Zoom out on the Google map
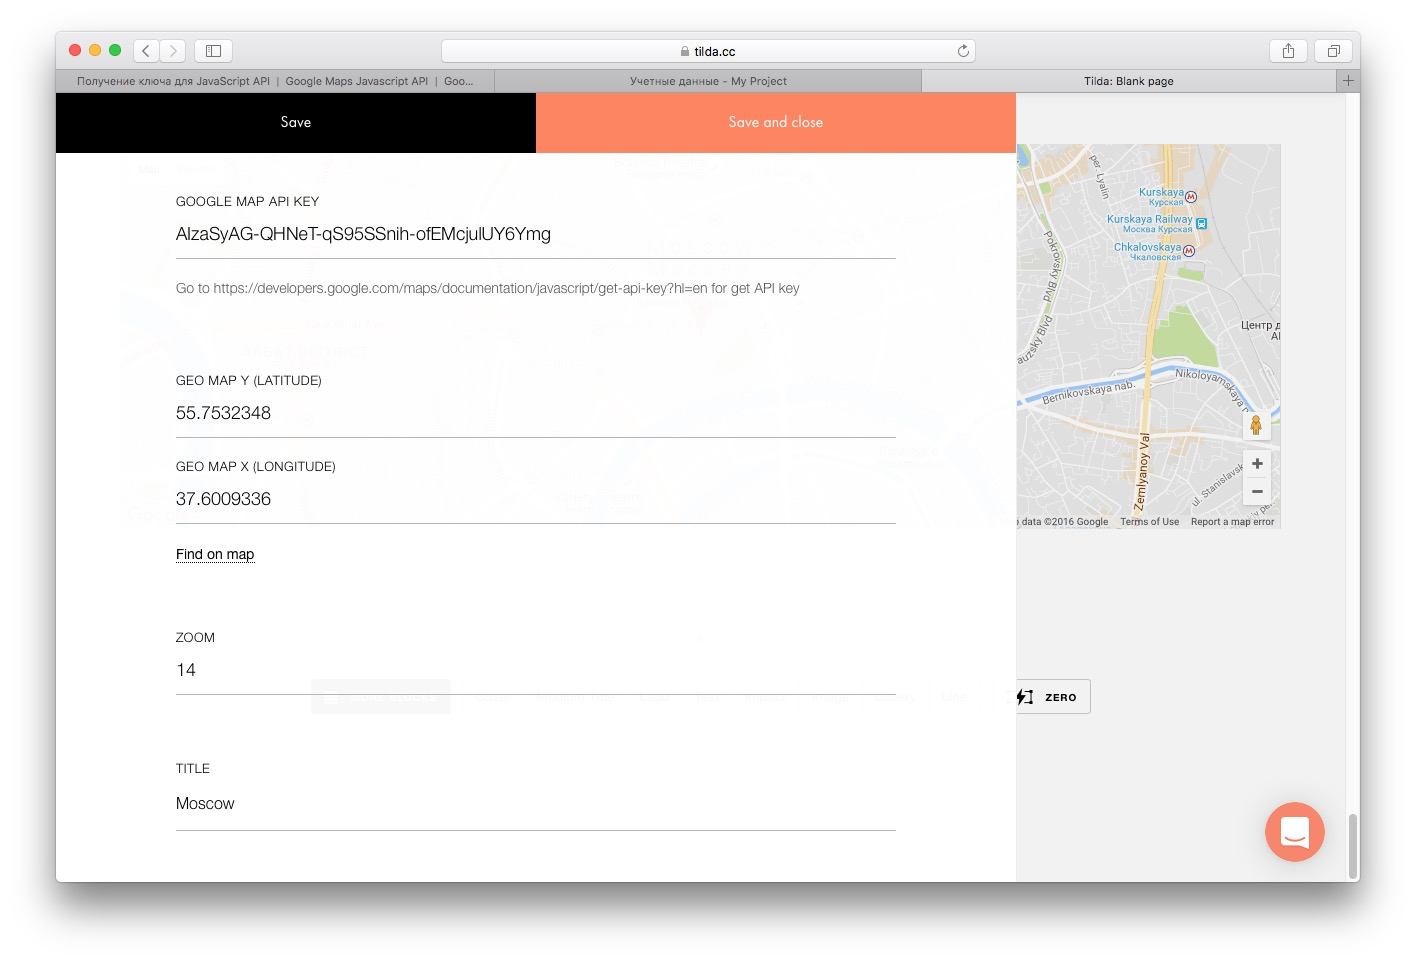The height and width of the screenshot is (962, 1416). click(x=1257, y=491)
